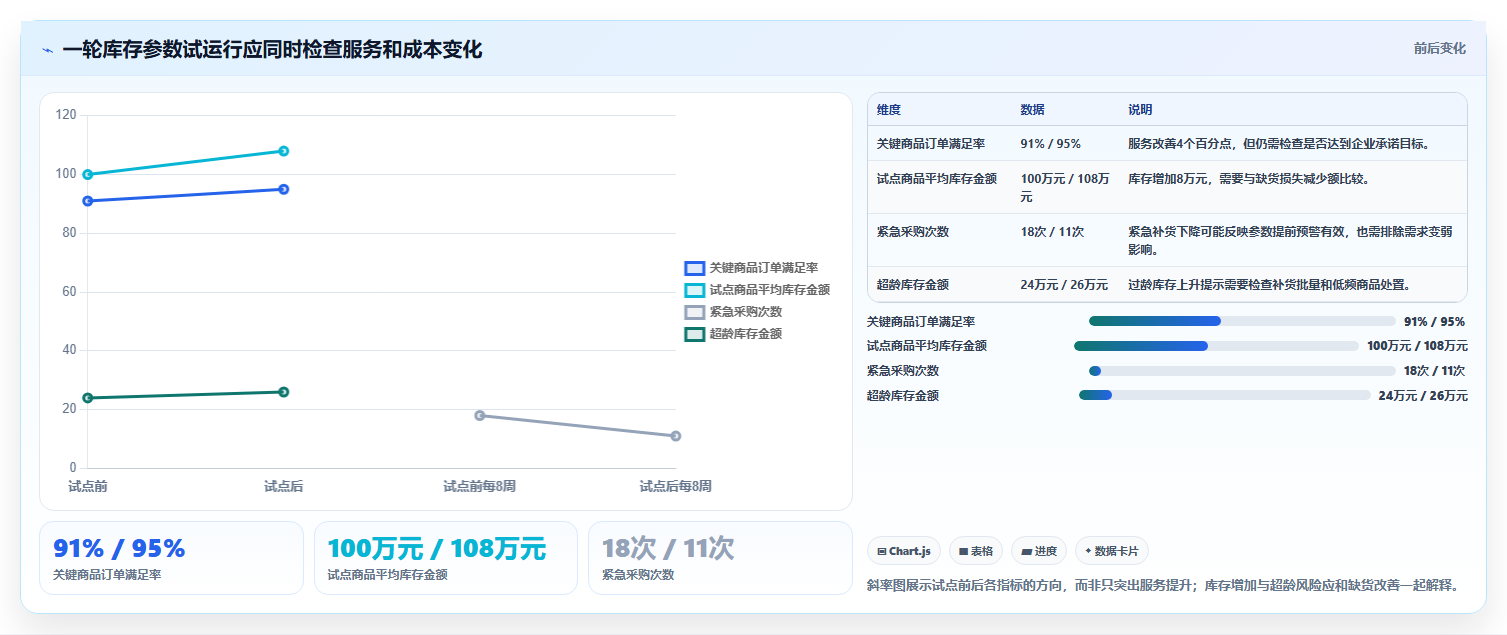Click the 紧急采购次数 progress bar
The image size is (1507, 635).
[1242, 371]
